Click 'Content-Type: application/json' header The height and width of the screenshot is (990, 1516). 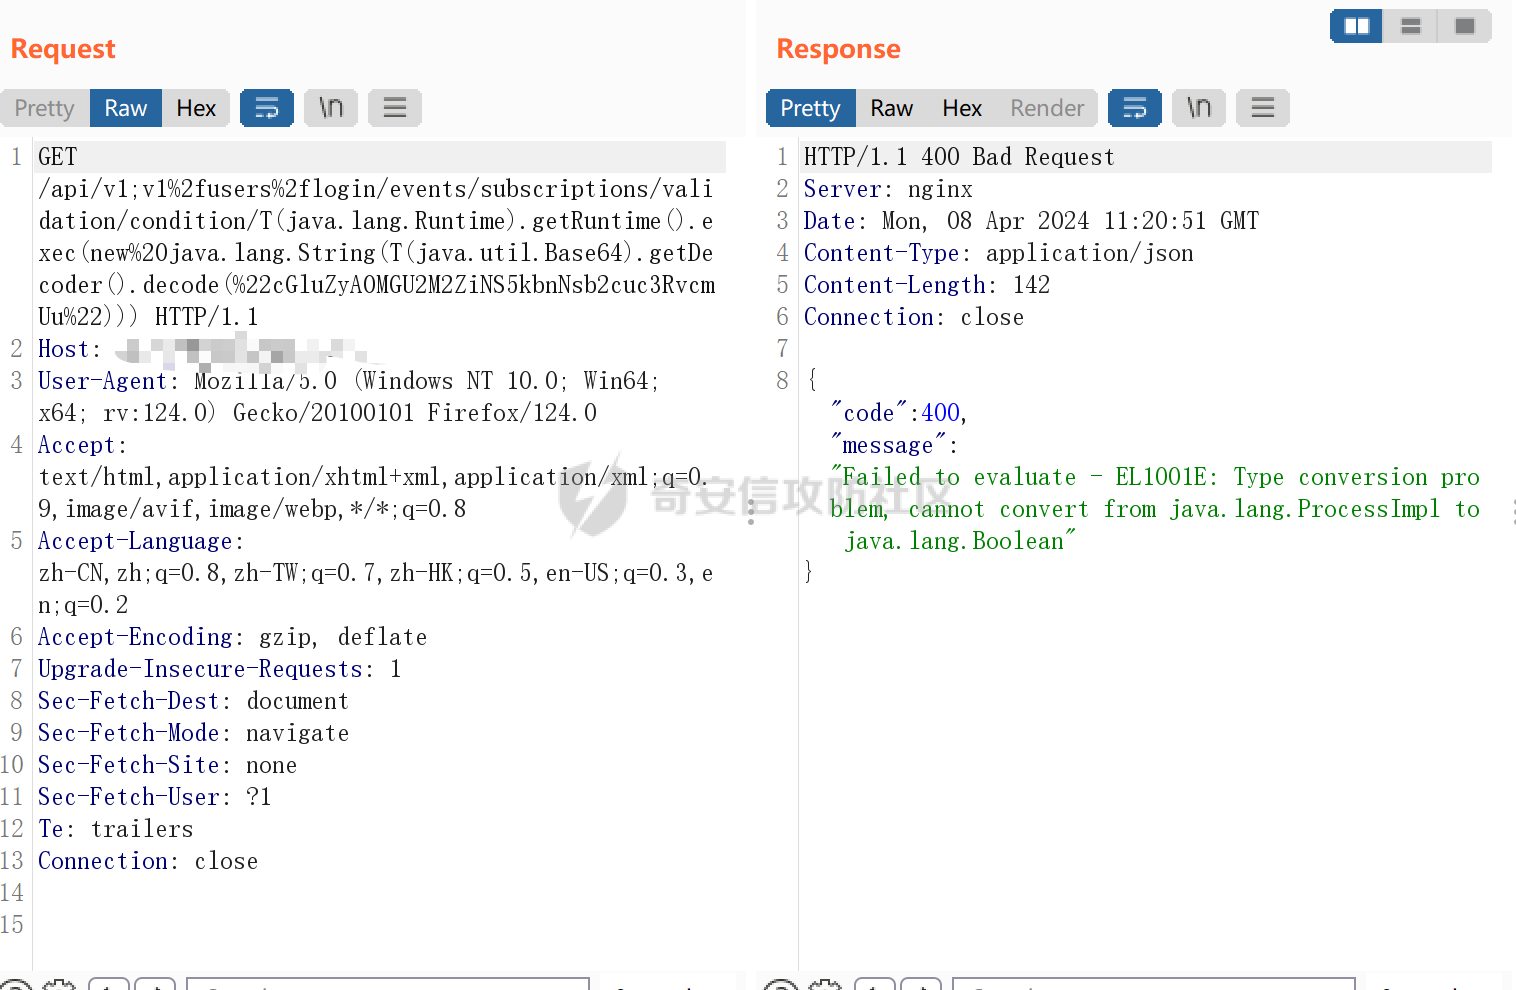pyautogui.click(x=998, y=253)
